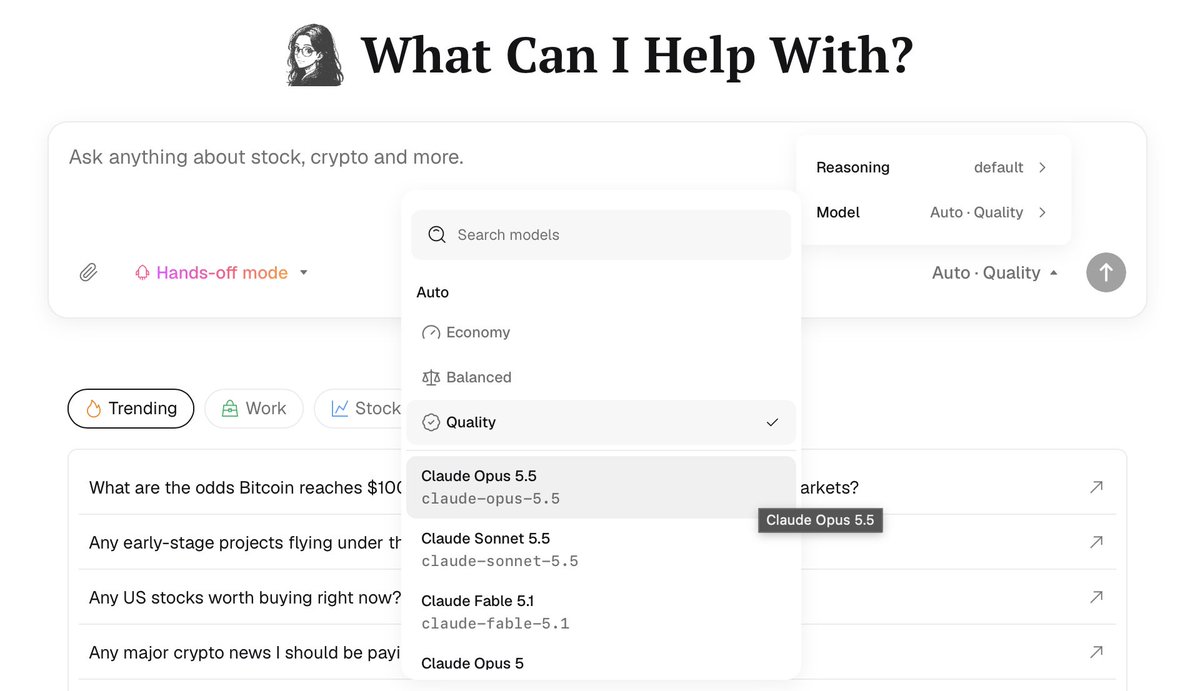
Task: Click the send arrow button
Action: (x=1106, y=272)
